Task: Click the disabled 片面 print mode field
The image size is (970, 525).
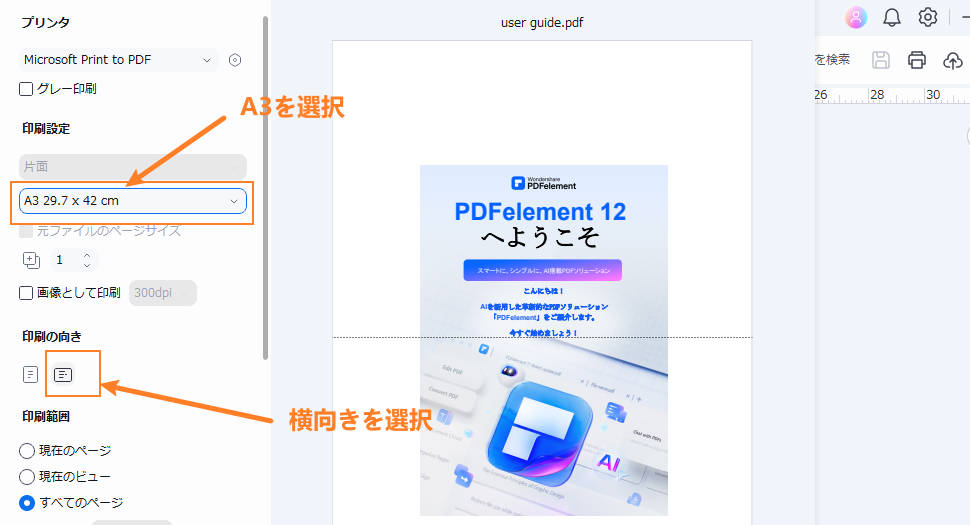Action: pos(132,166)
